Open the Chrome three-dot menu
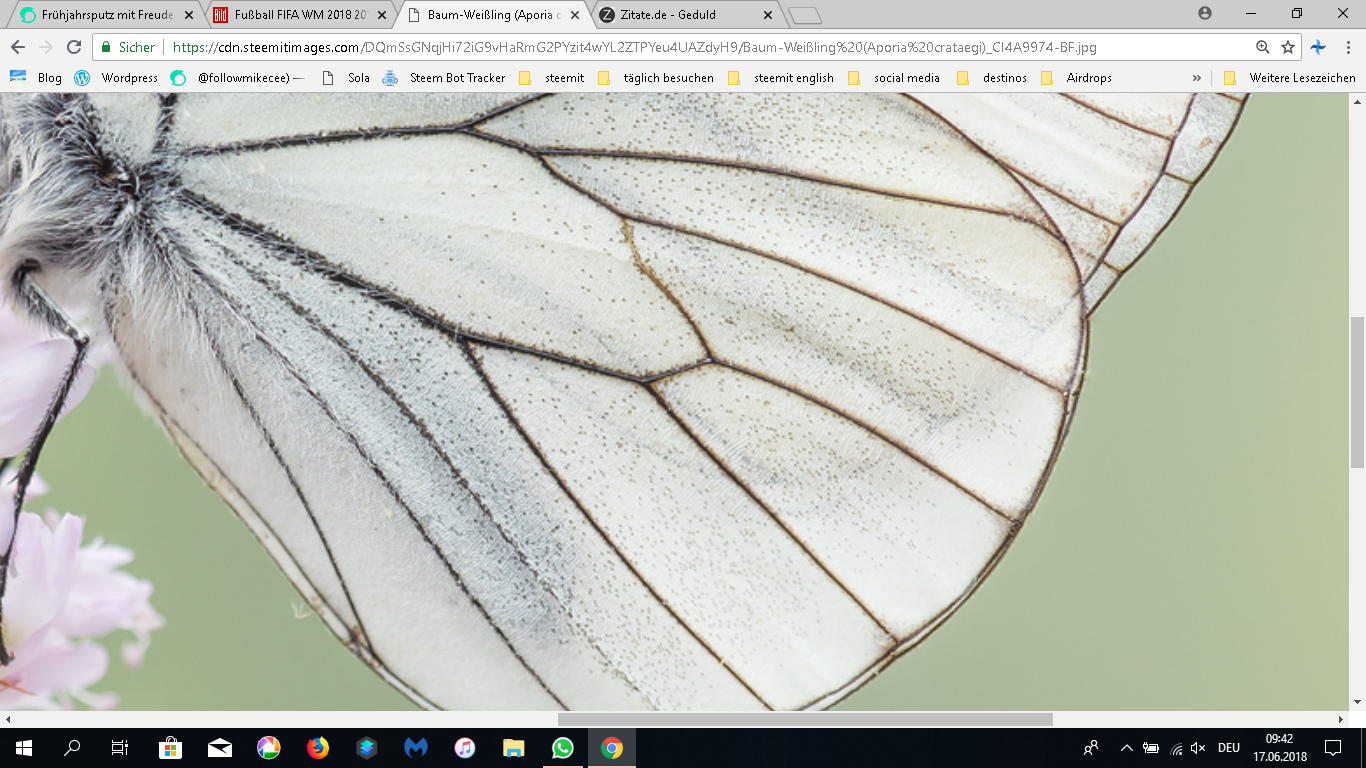Screen dimensions: 1366x768 coord(1347,47)
